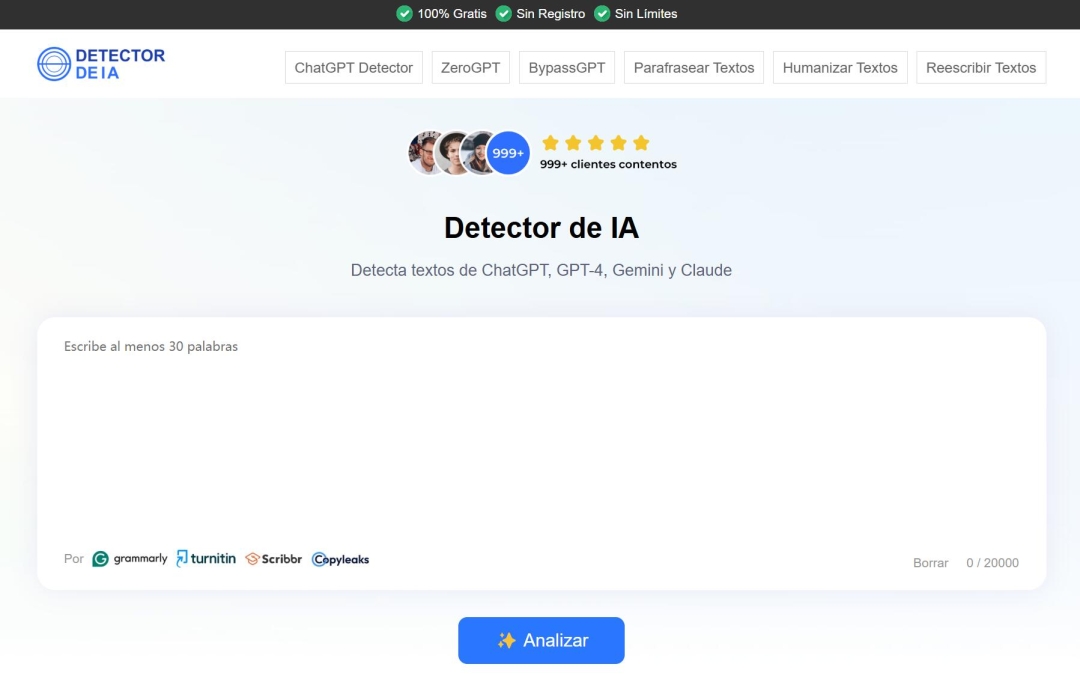Screen dimensions: 1080x685
Task: Click the Analizar button
Action: click(541, 640)
